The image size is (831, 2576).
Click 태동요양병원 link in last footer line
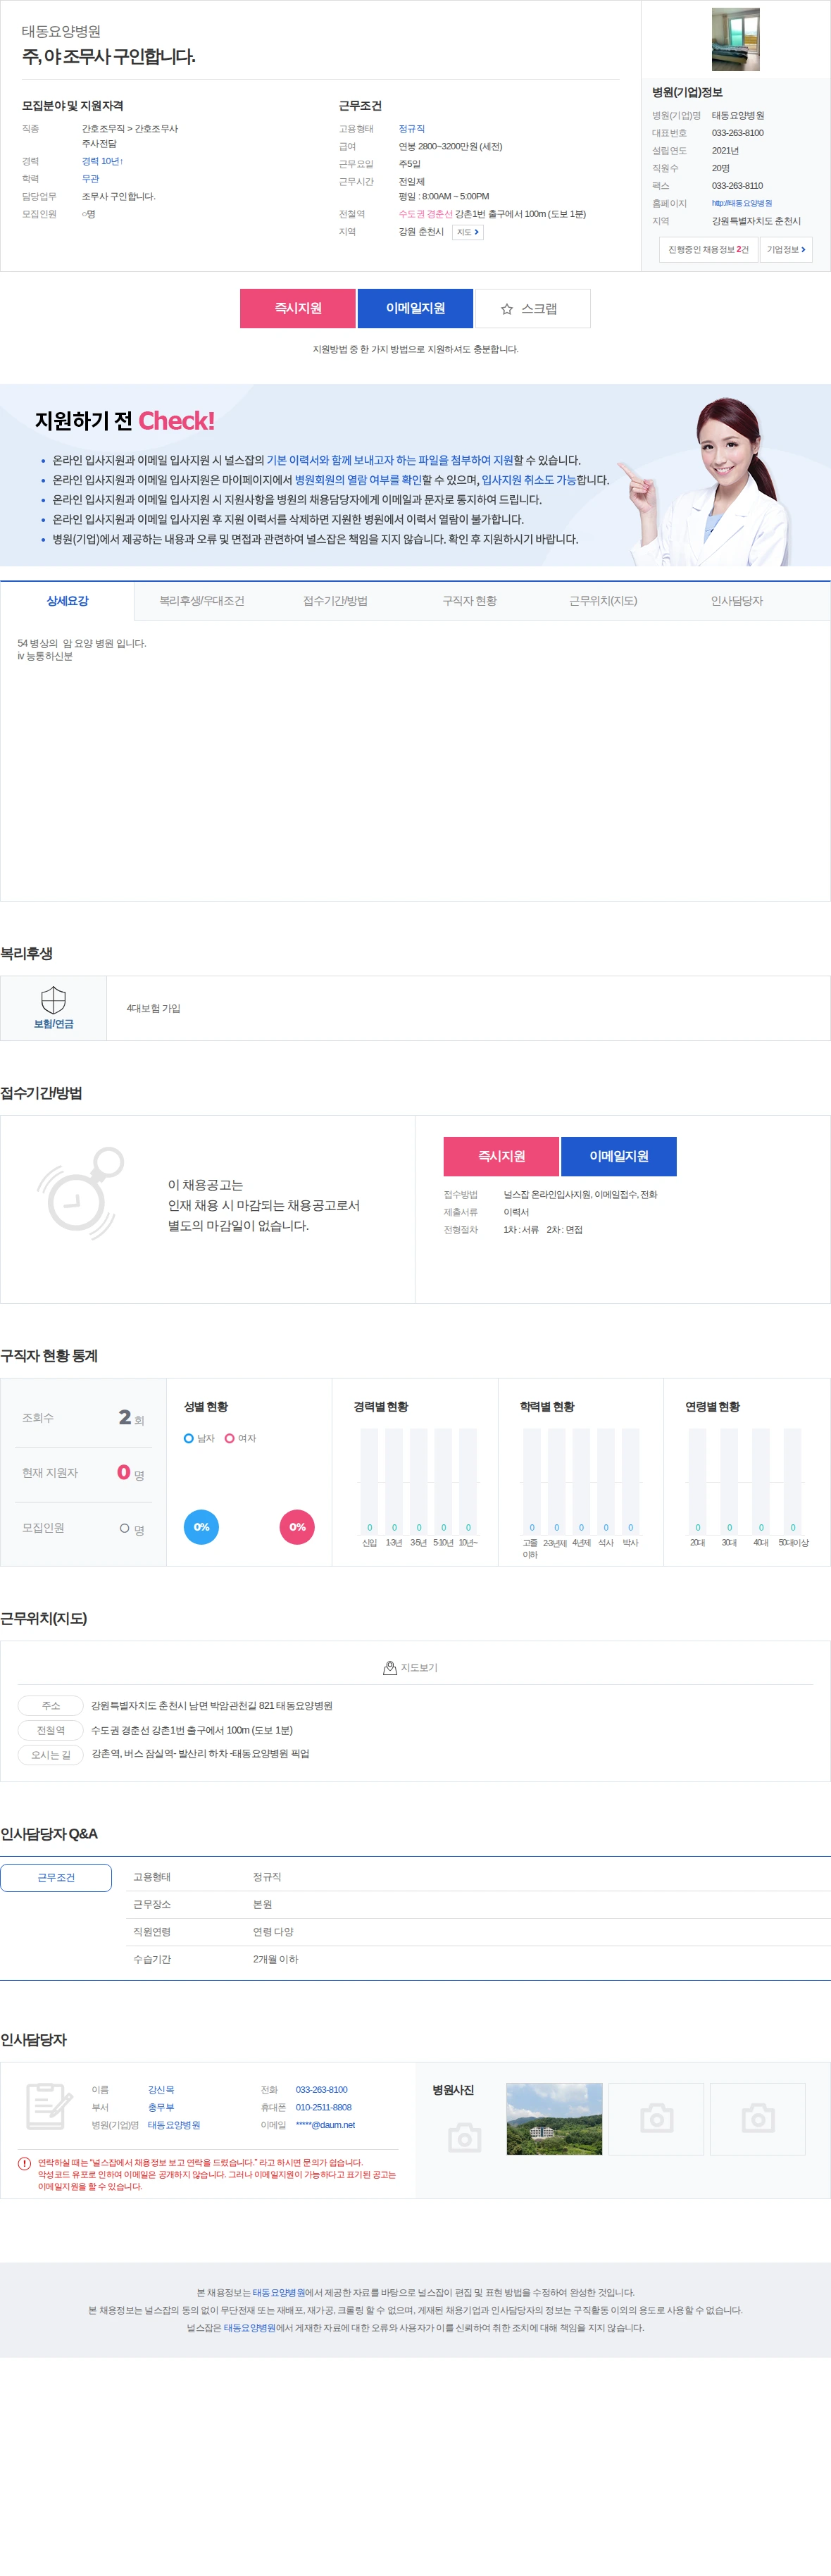coord(249,2328)
